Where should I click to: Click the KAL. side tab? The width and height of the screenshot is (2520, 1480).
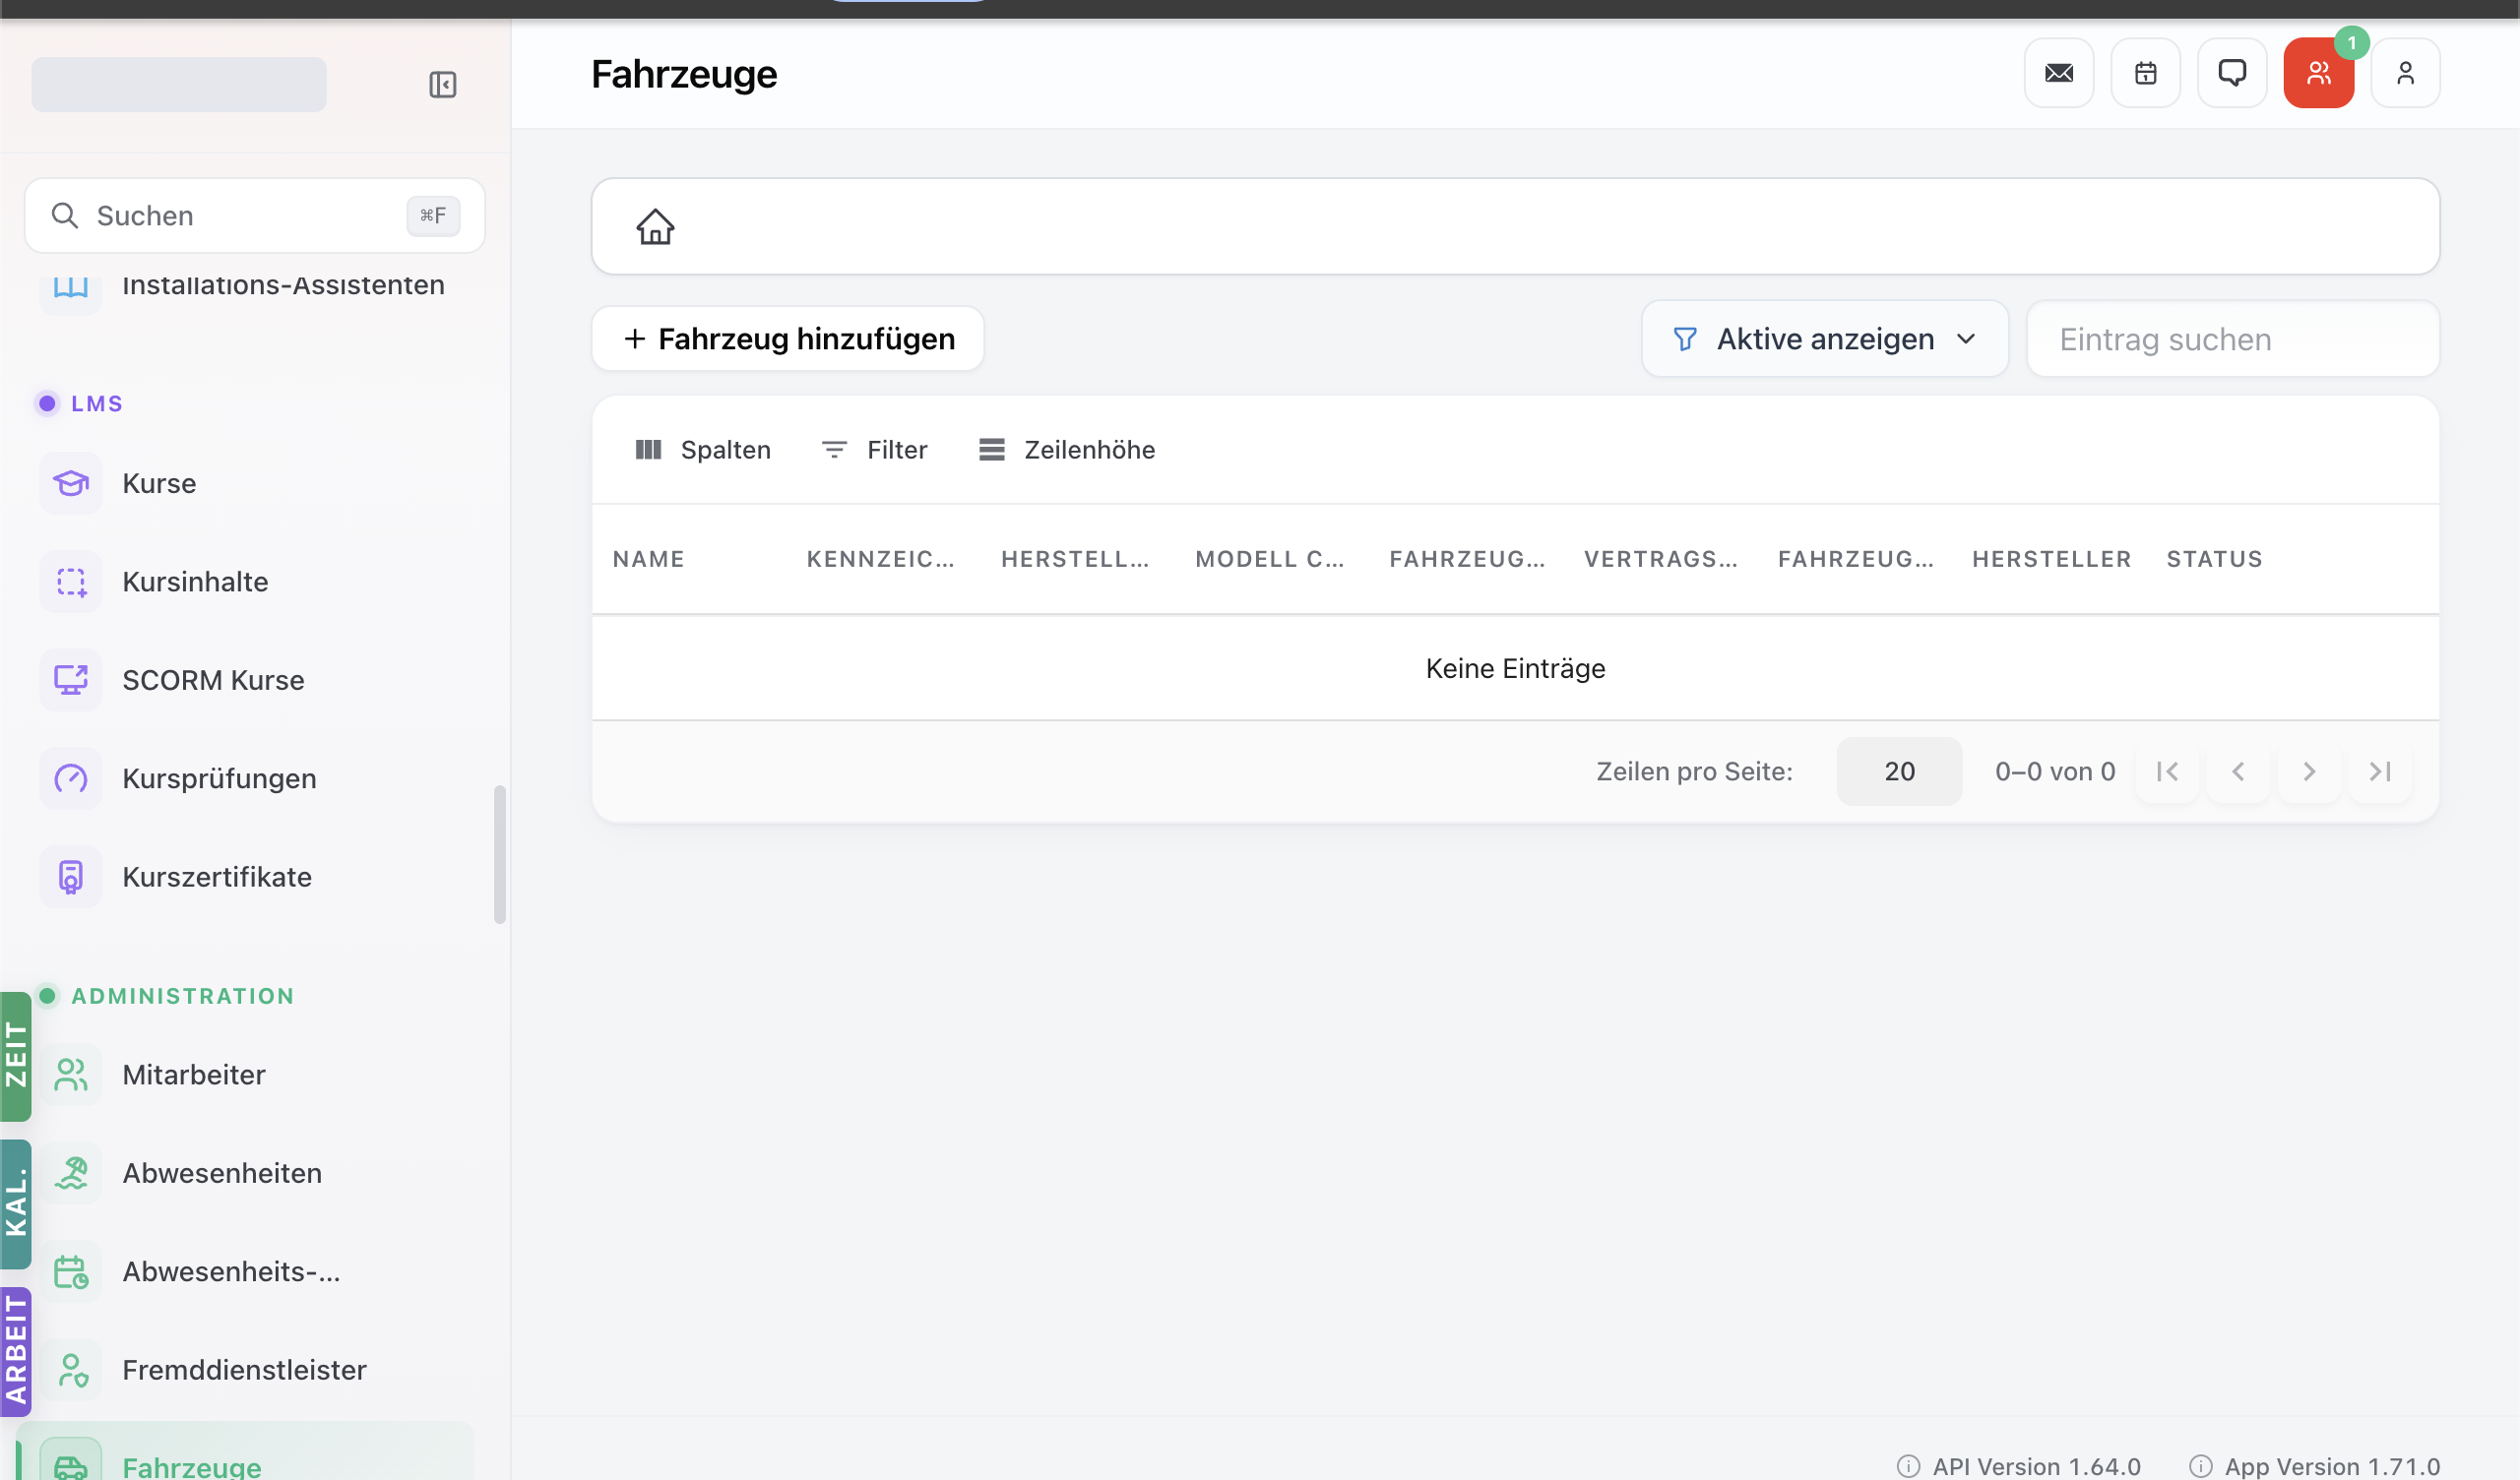16,1204
